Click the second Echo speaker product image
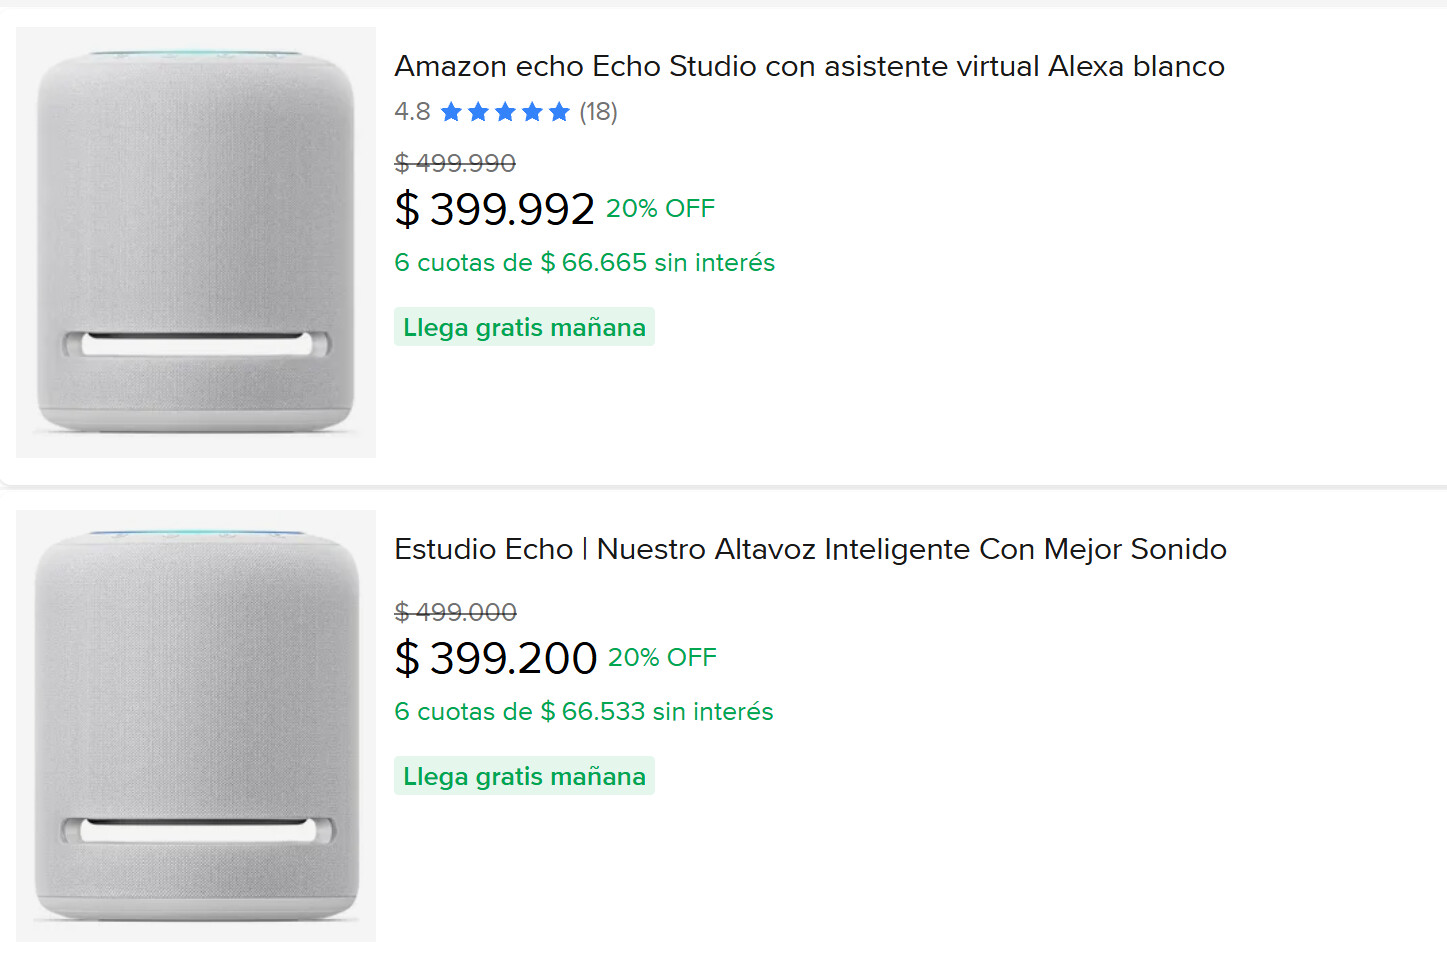Screen dimensions: 1447x960 pos(196,726)
